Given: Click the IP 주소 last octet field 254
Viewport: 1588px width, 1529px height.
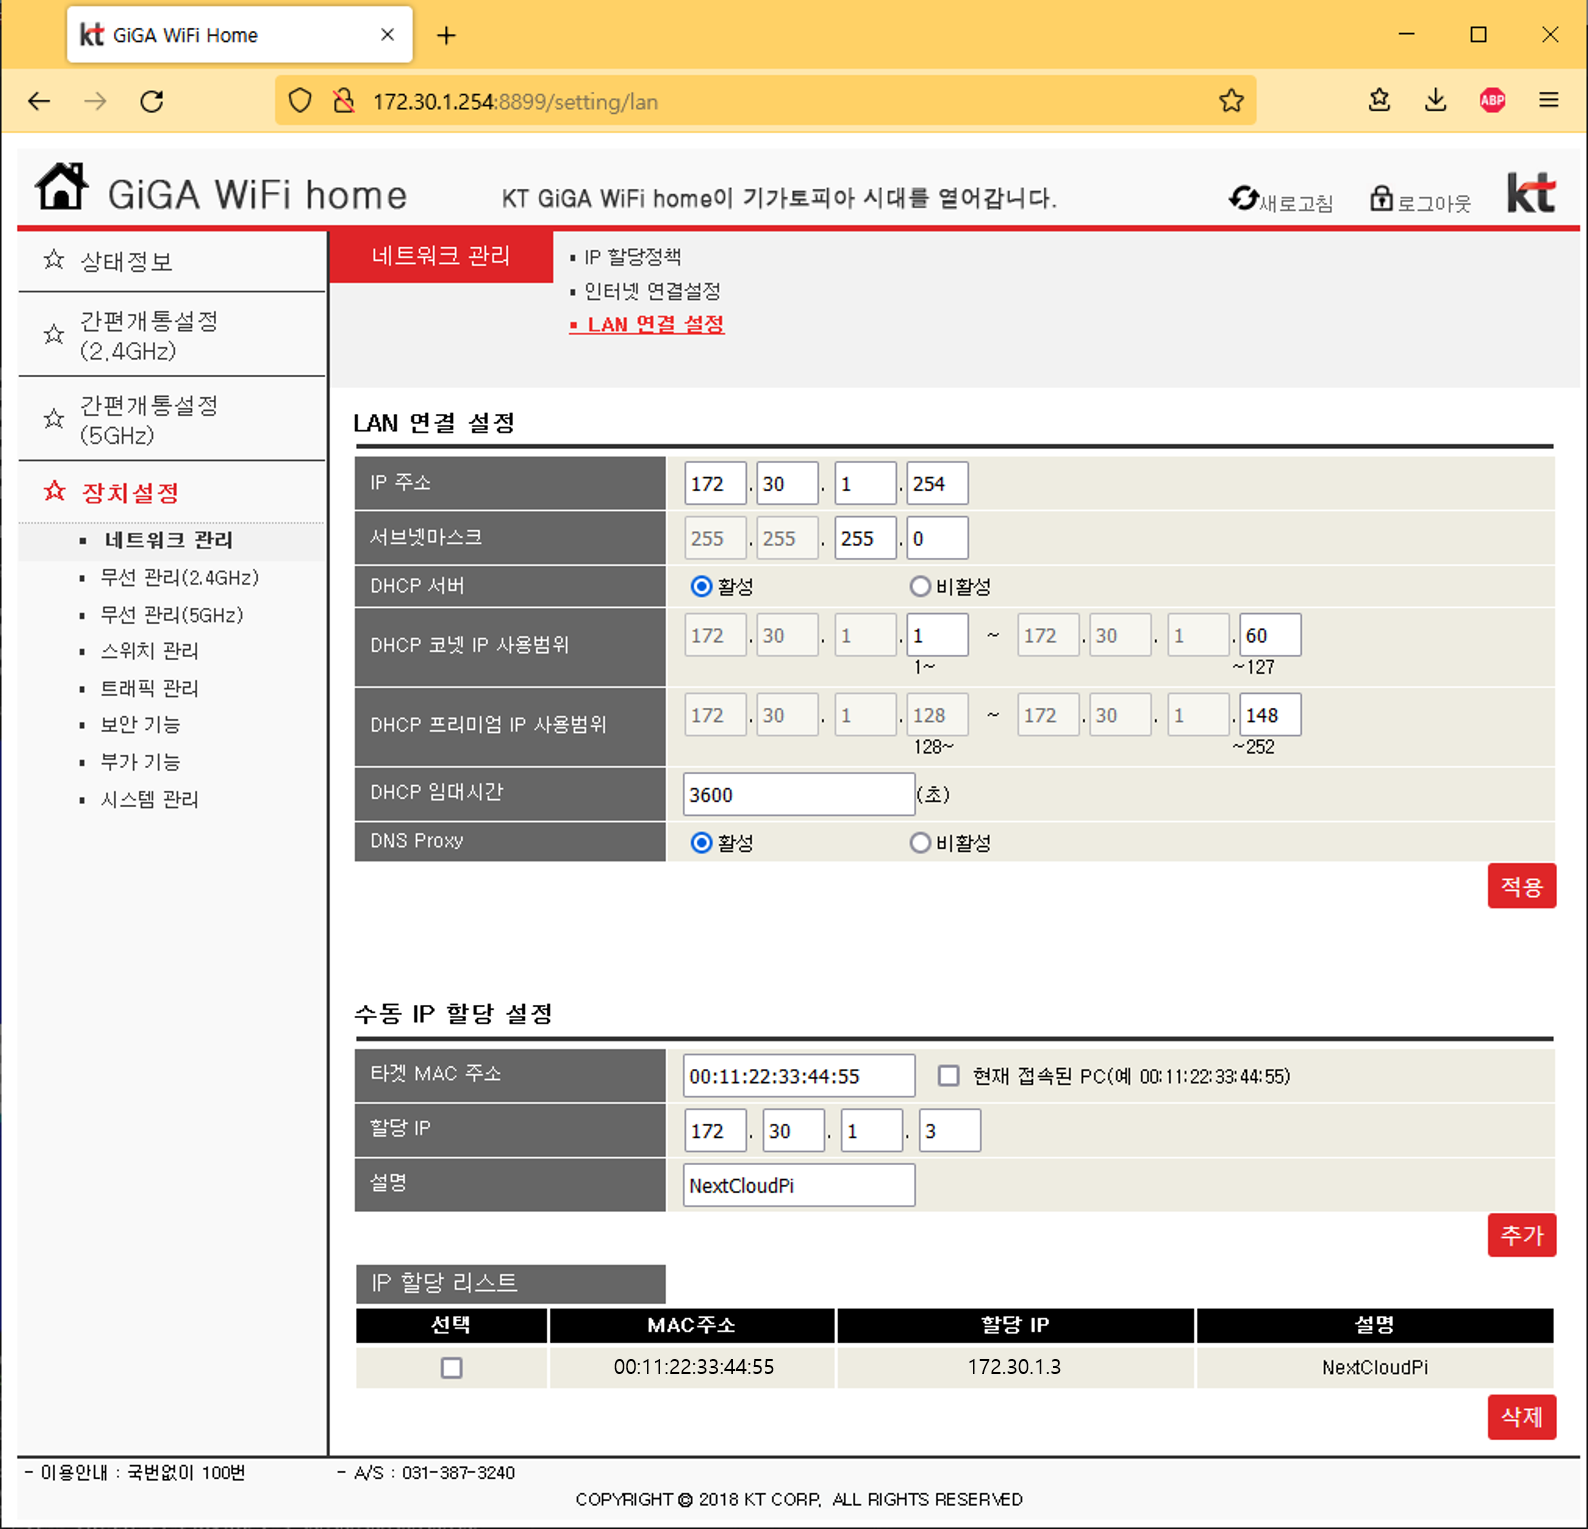Looking at the screenshot, I should pyautogui.click(x=937, y=484).
